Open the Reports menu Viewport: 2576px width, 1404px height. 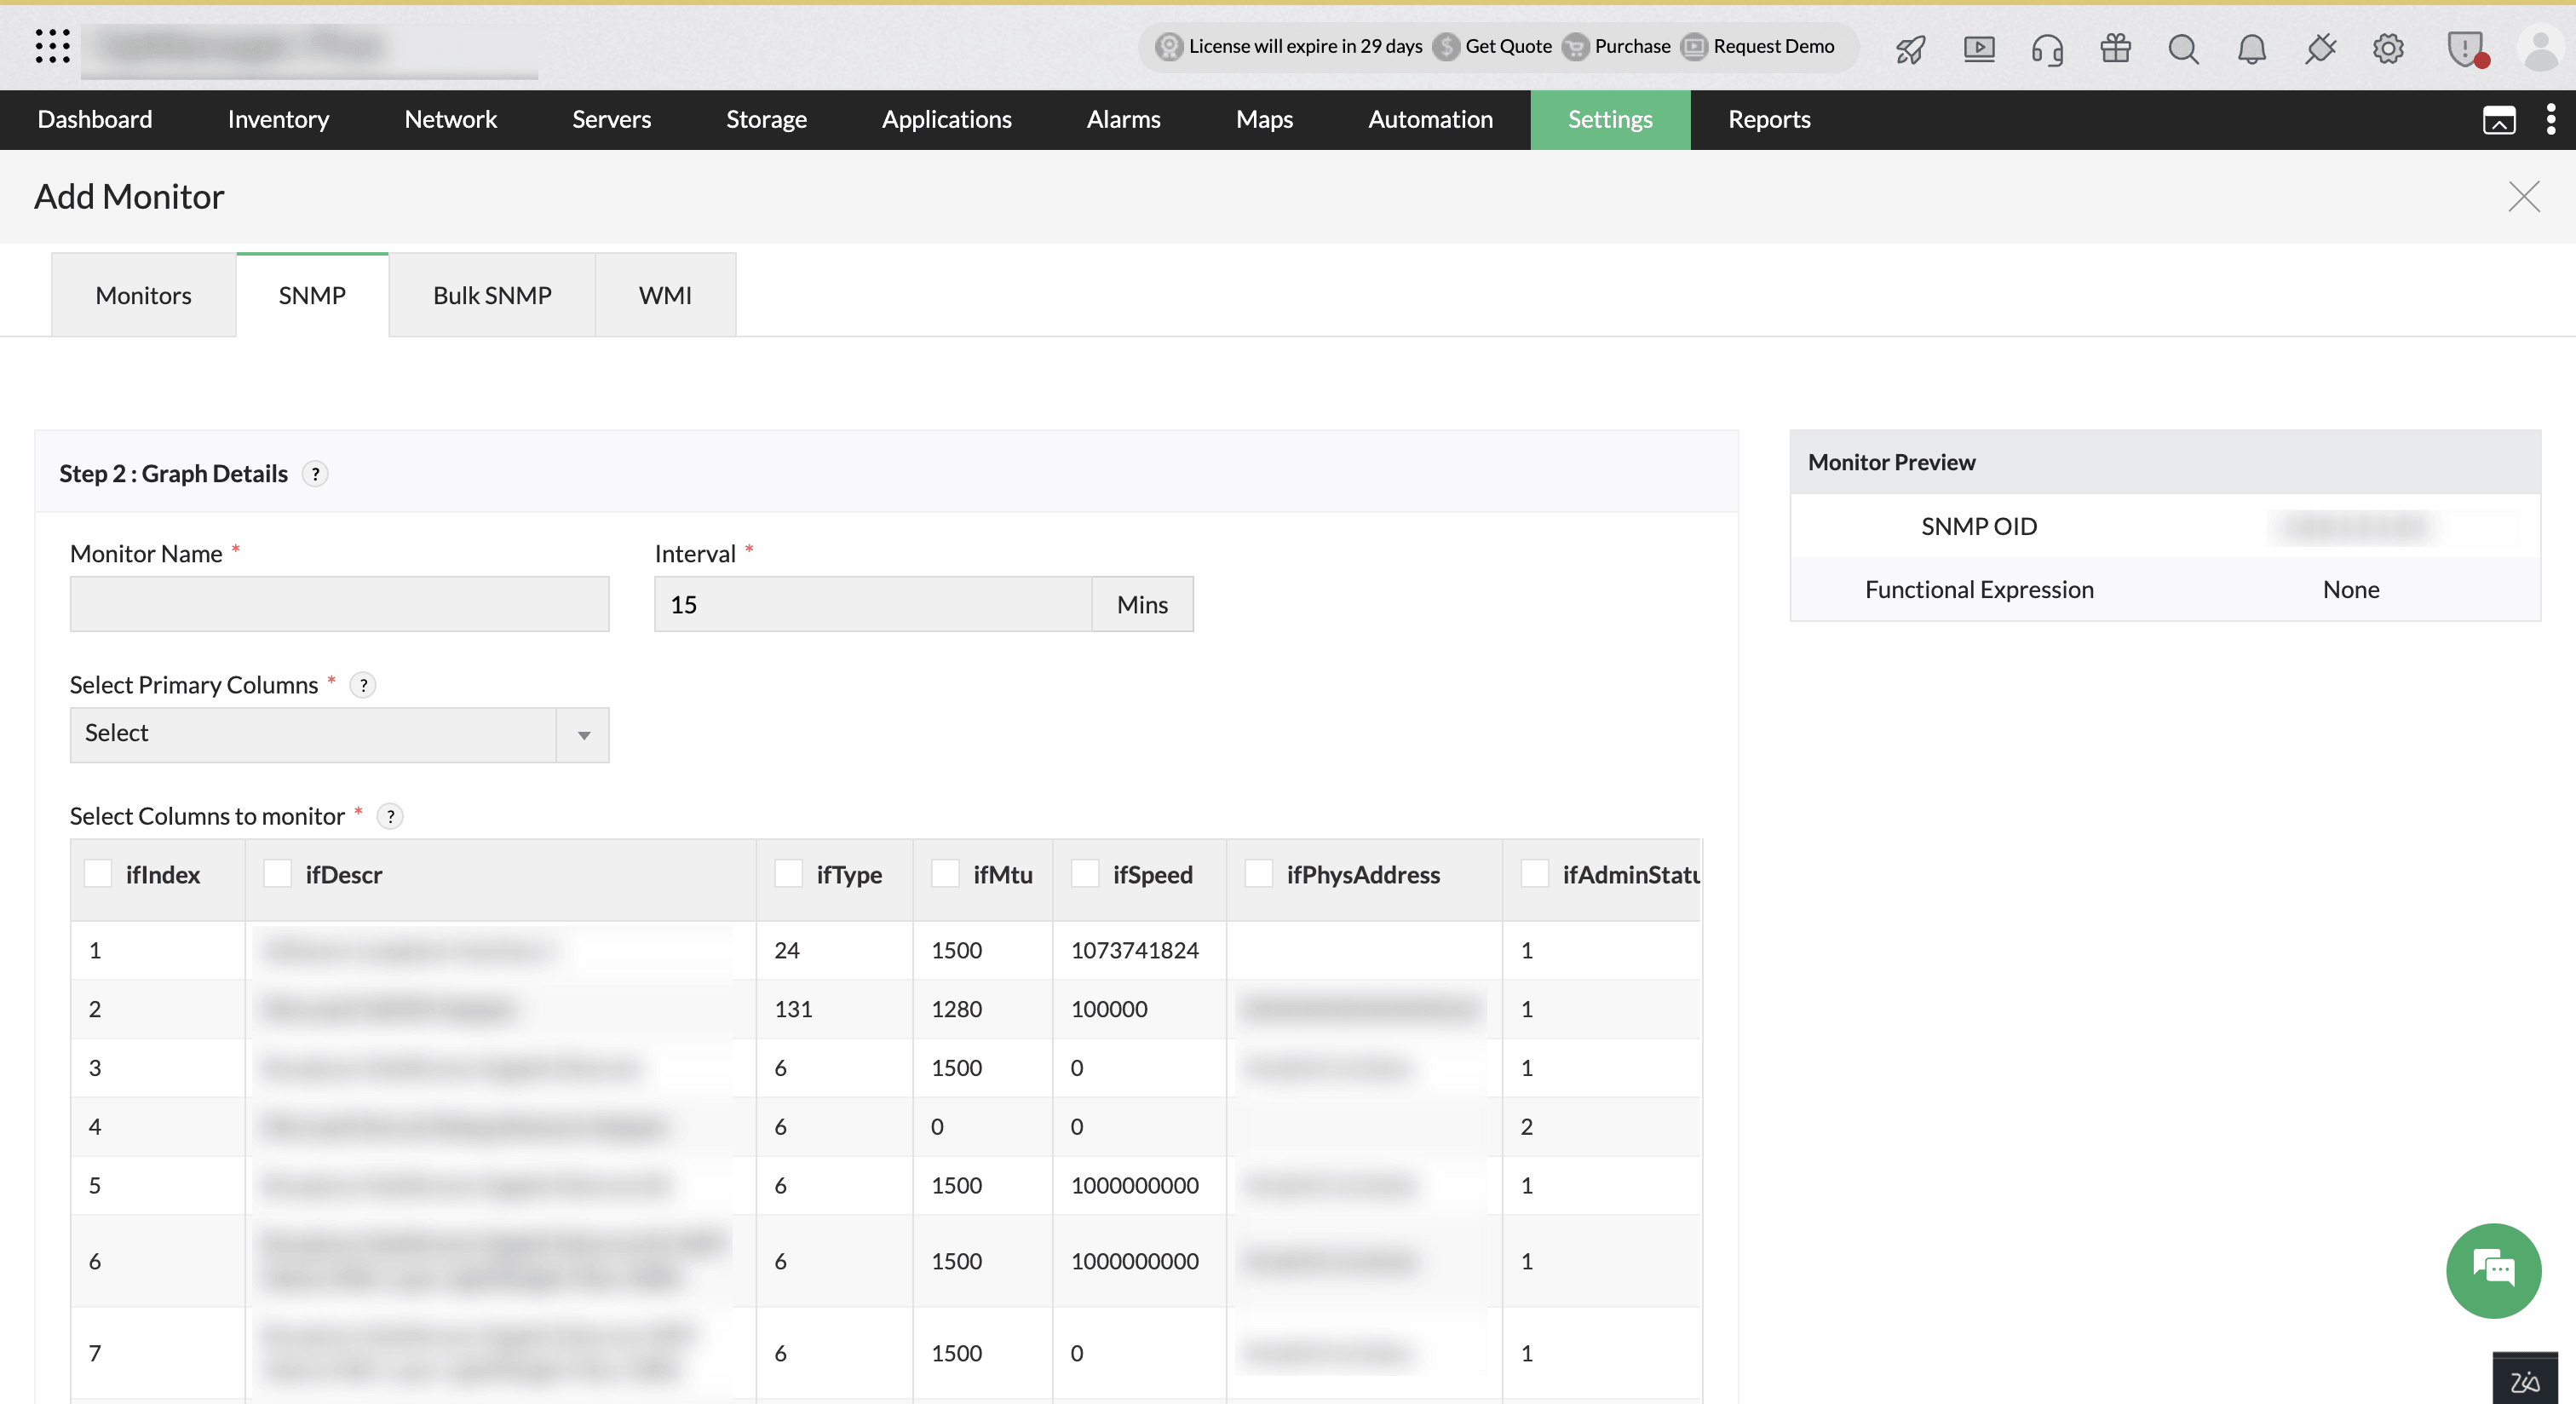pos(1769,119)
